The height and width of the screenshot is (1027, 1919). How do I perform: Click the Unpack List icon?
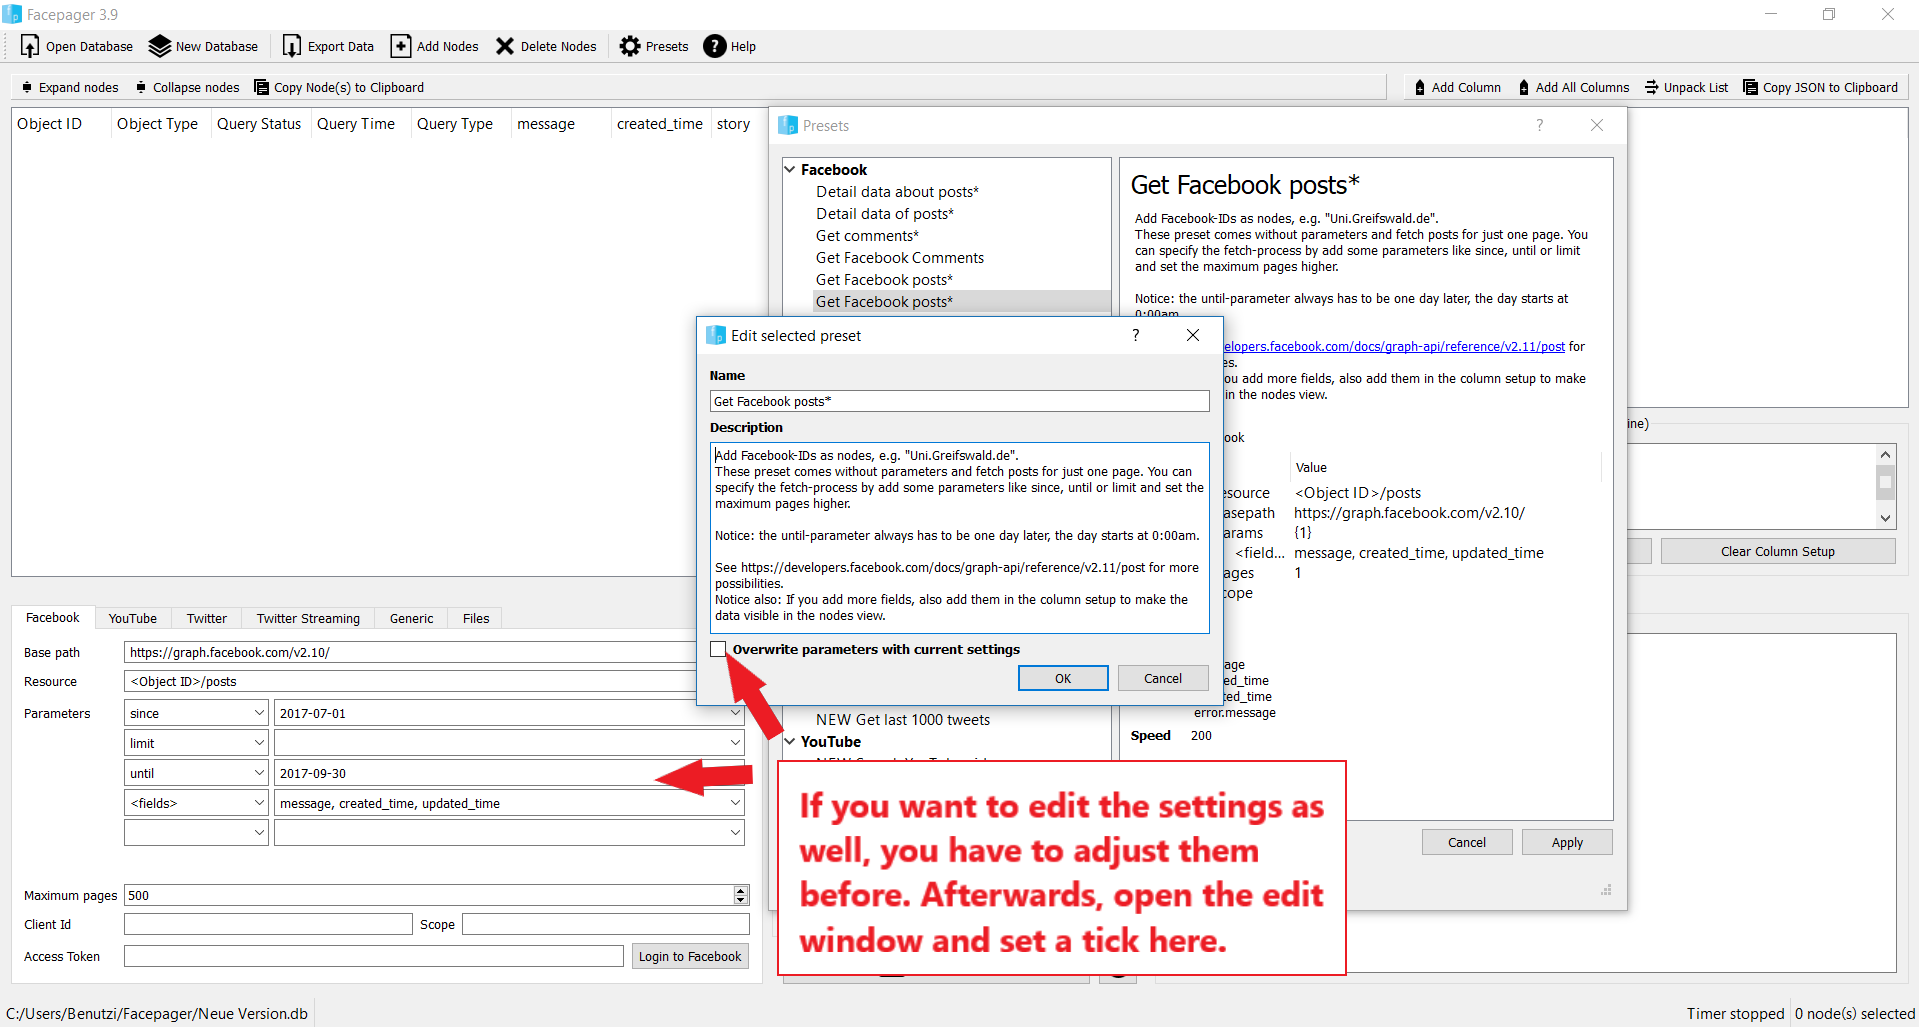tap(1652, 87)
